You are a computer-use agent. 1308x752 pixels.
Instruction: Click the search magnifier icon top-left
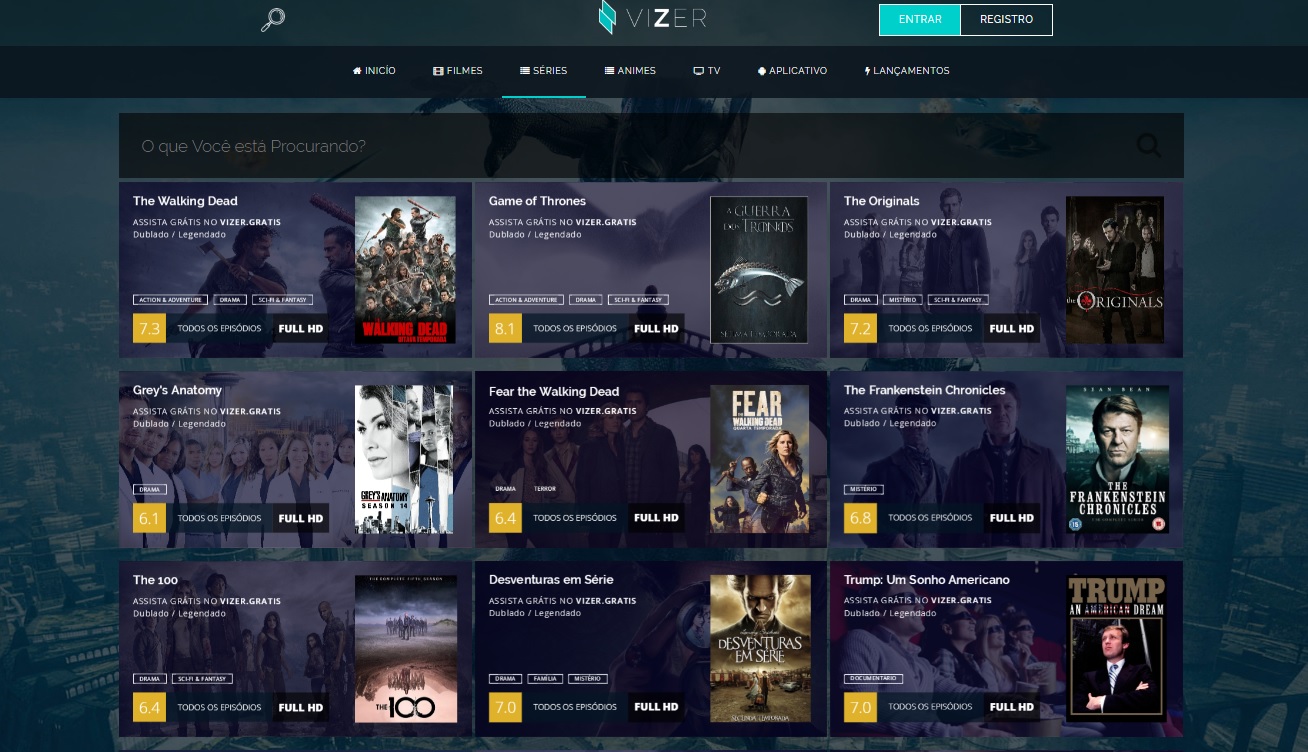pos(271,19)
